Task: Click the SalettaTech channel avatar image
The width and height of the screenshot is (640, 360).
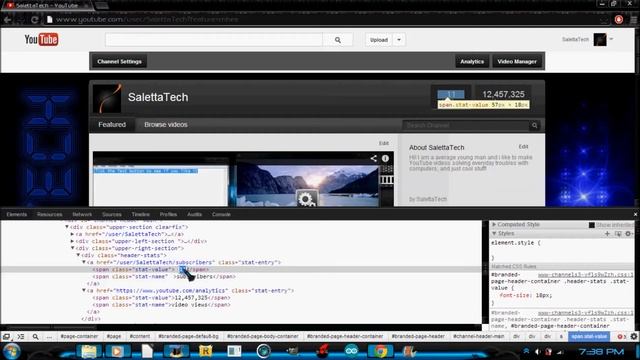Action: coord(107,98)
